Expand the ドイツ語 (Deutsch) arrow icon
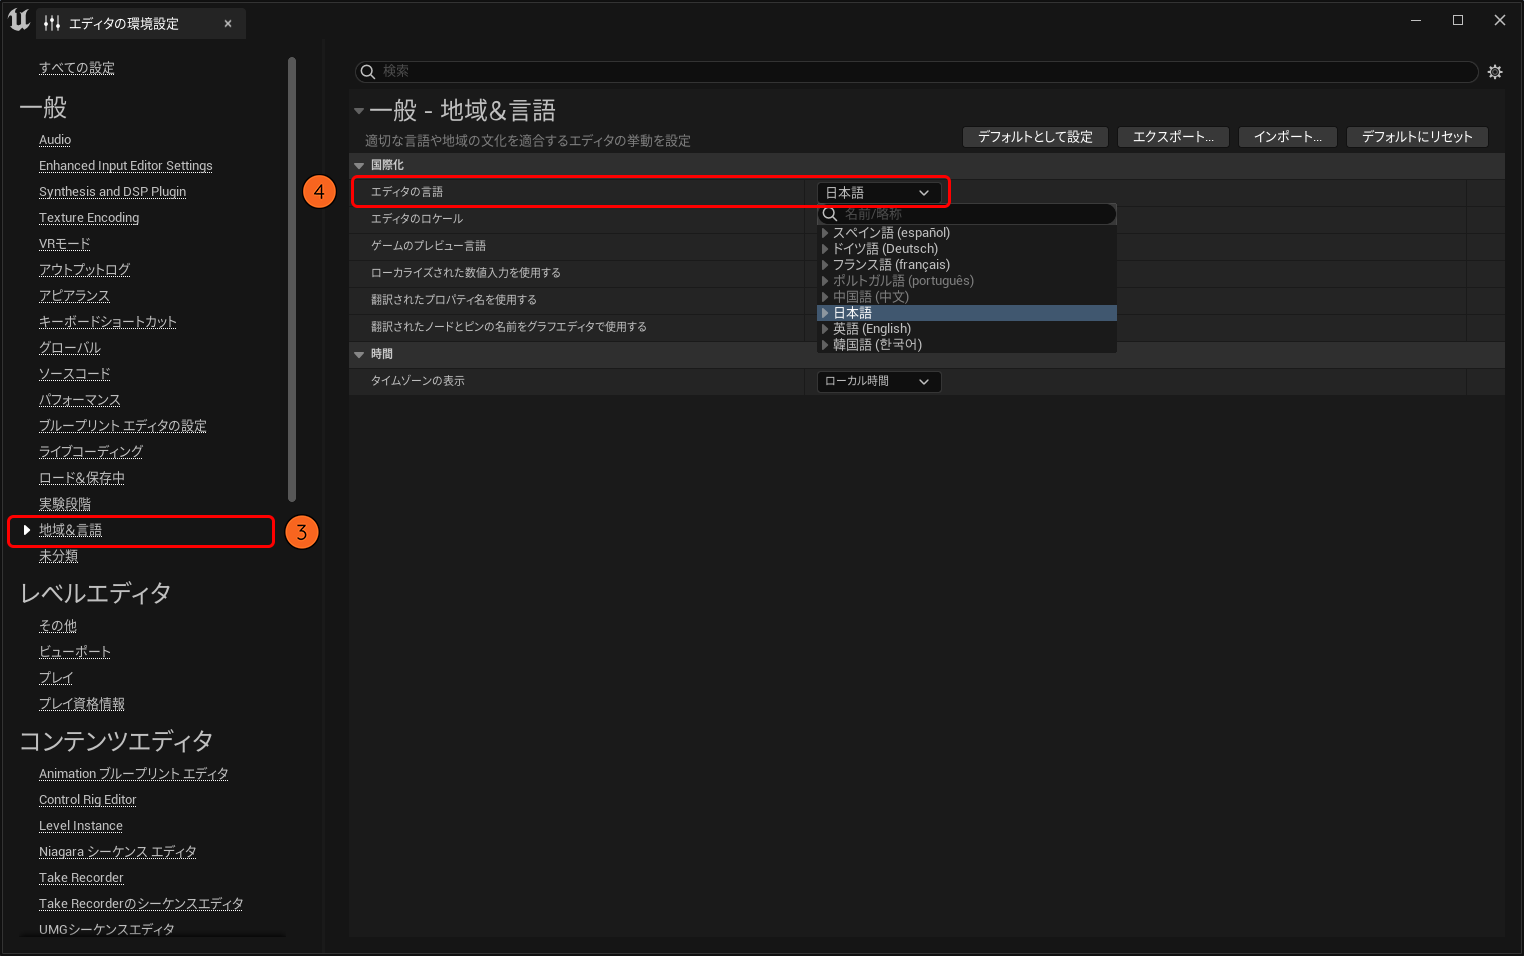 pos(825,249)
